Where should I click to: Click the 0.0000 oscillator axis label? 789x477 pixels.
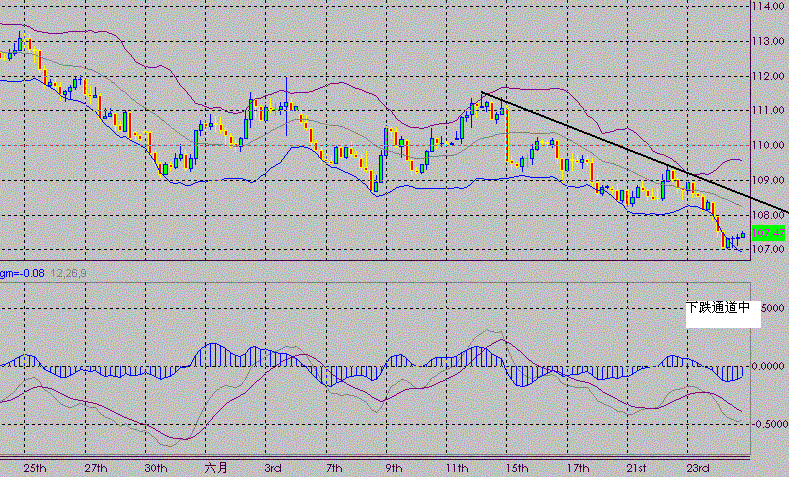[x=769, y=366]
